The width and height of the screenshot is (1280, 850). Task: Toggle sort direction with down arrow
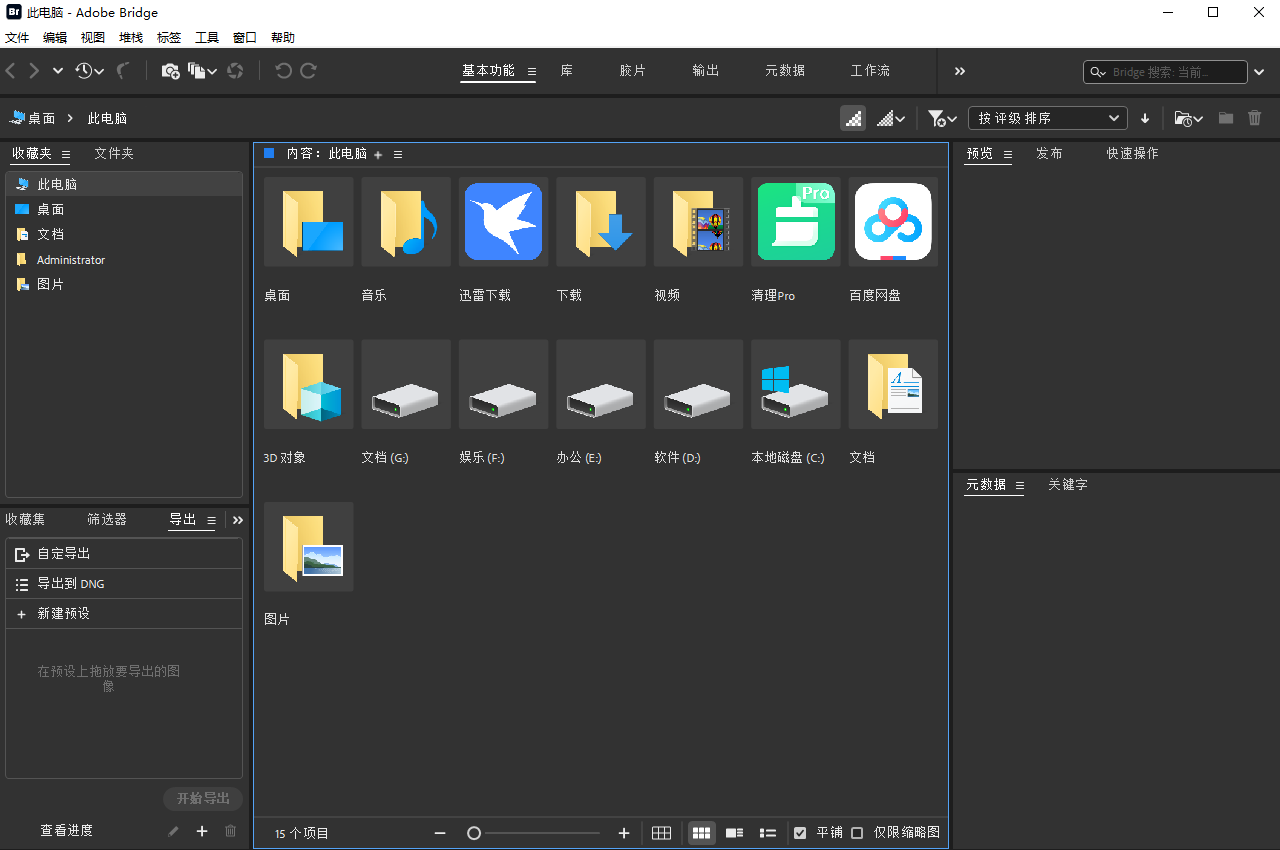[x=1144, y=118]
